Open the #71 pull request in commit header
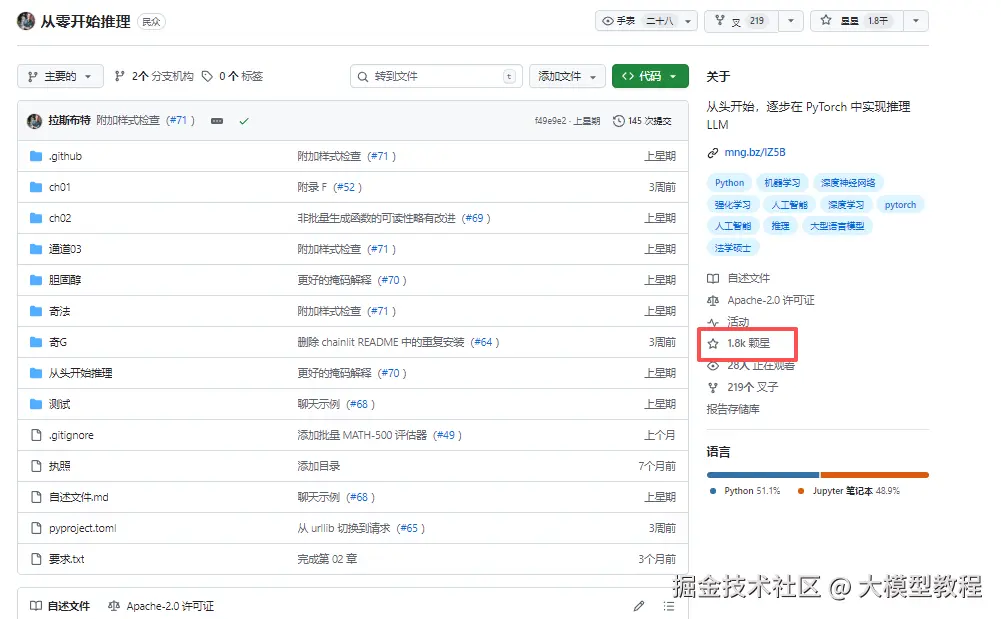1001x619 pixels. [x=179, y=121]
